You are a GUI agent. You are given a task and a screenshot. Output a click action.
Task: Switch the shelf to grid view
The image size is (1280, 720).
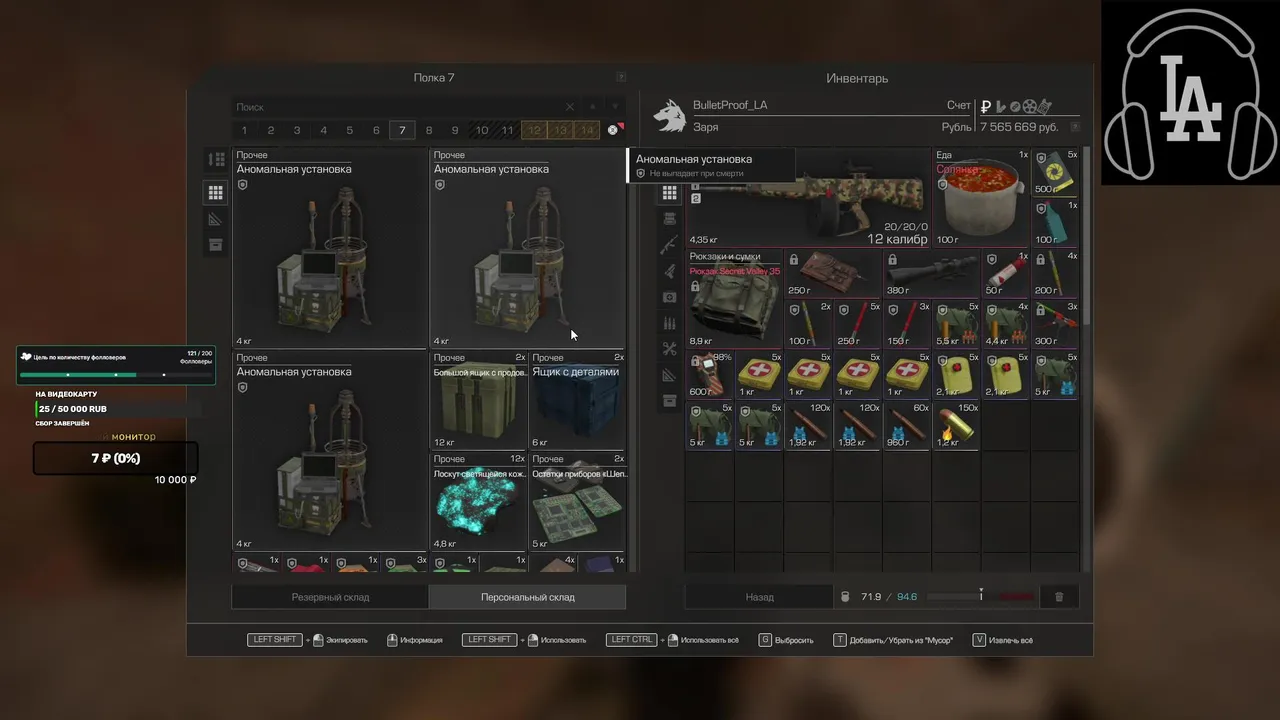215,193
